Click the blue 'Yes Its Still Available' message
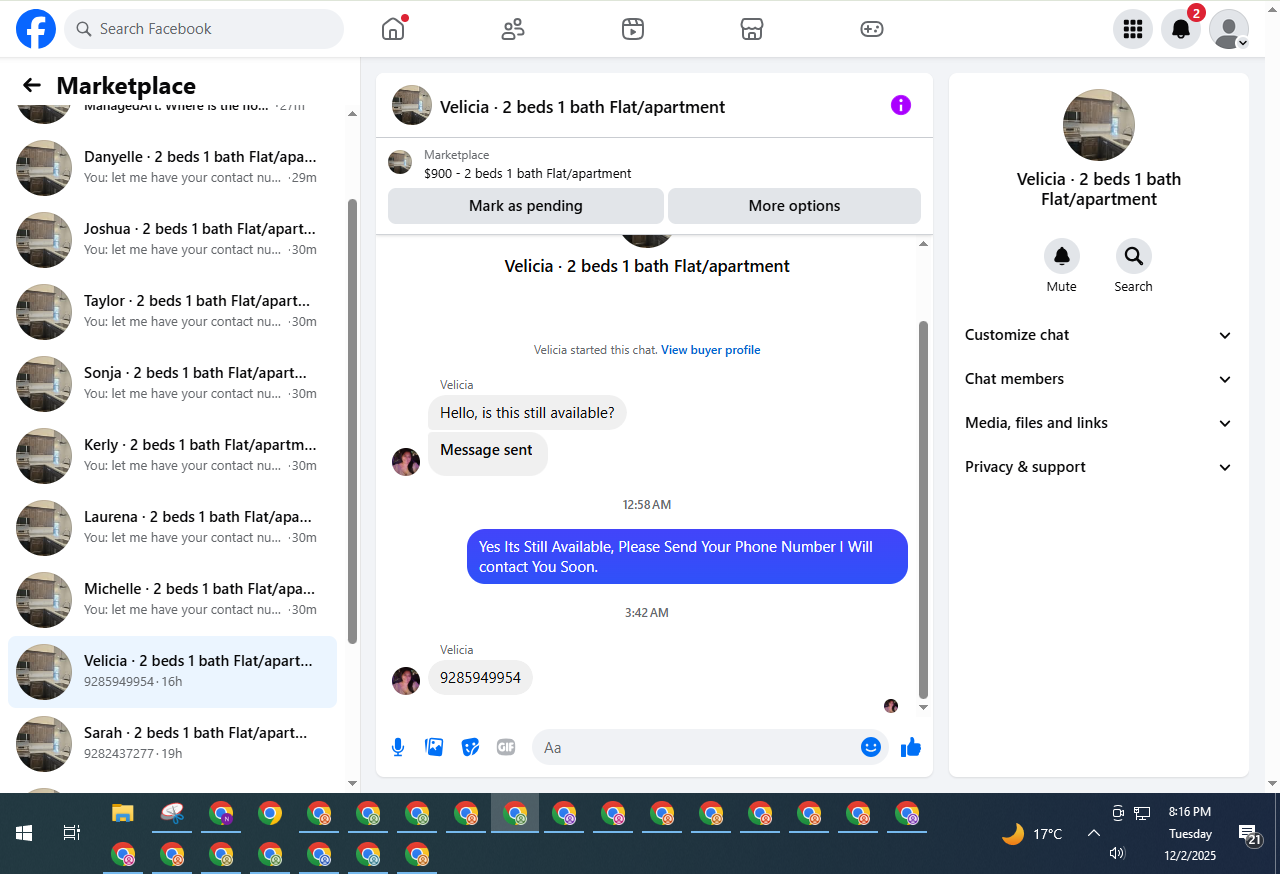The height and width of the screenshot is (874, 1280). pyautogui.click(x=687, y=557)
